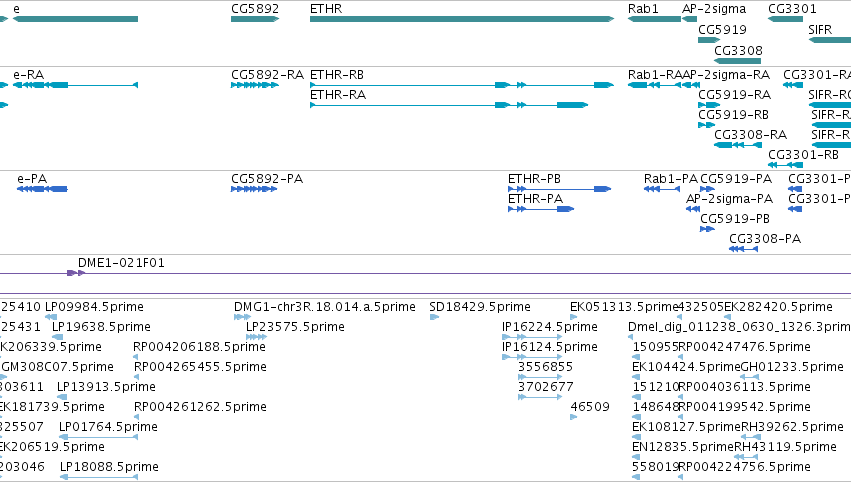The width and height of the screenshot is (851, 482).
Task: Select the LP09984.5prime EST label
Action: 94,307
